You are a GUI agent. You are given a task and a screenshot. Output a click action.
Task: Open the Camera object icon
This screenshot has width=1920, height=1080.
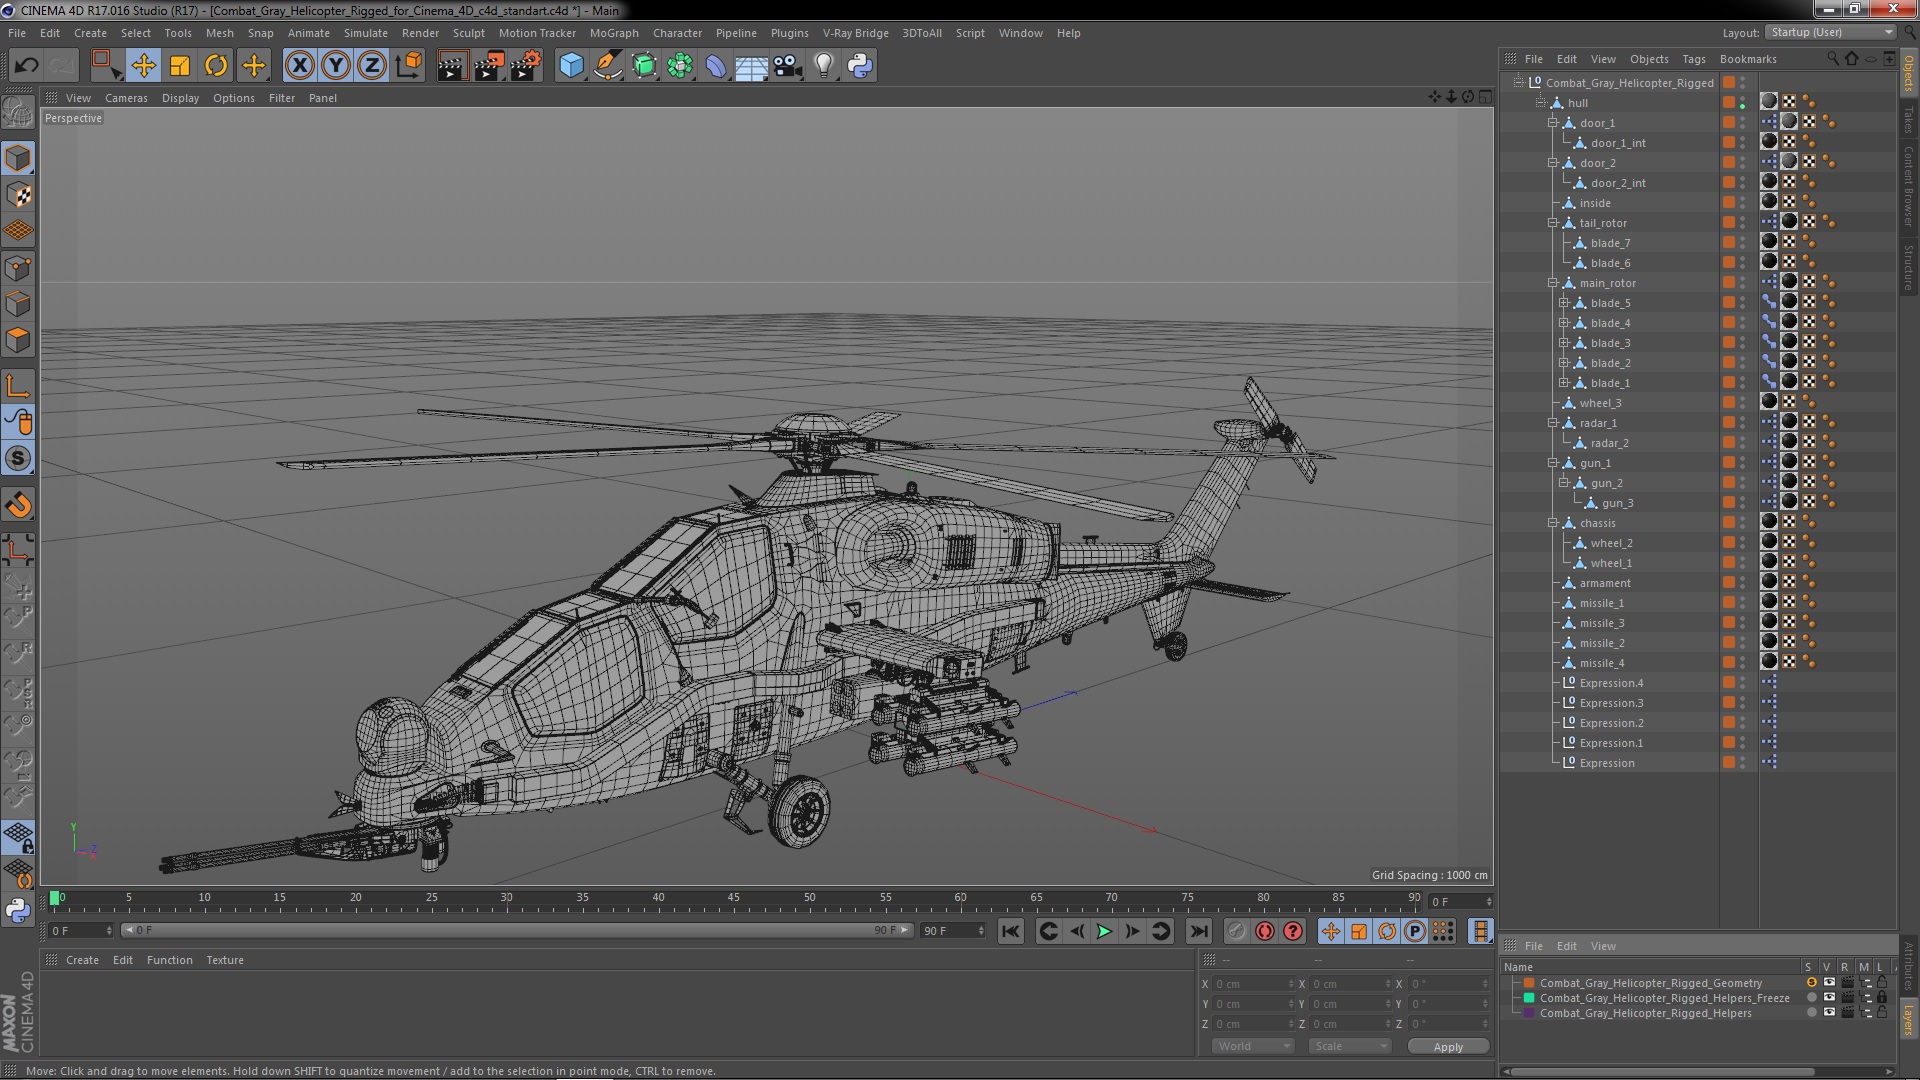coord(787,66)
